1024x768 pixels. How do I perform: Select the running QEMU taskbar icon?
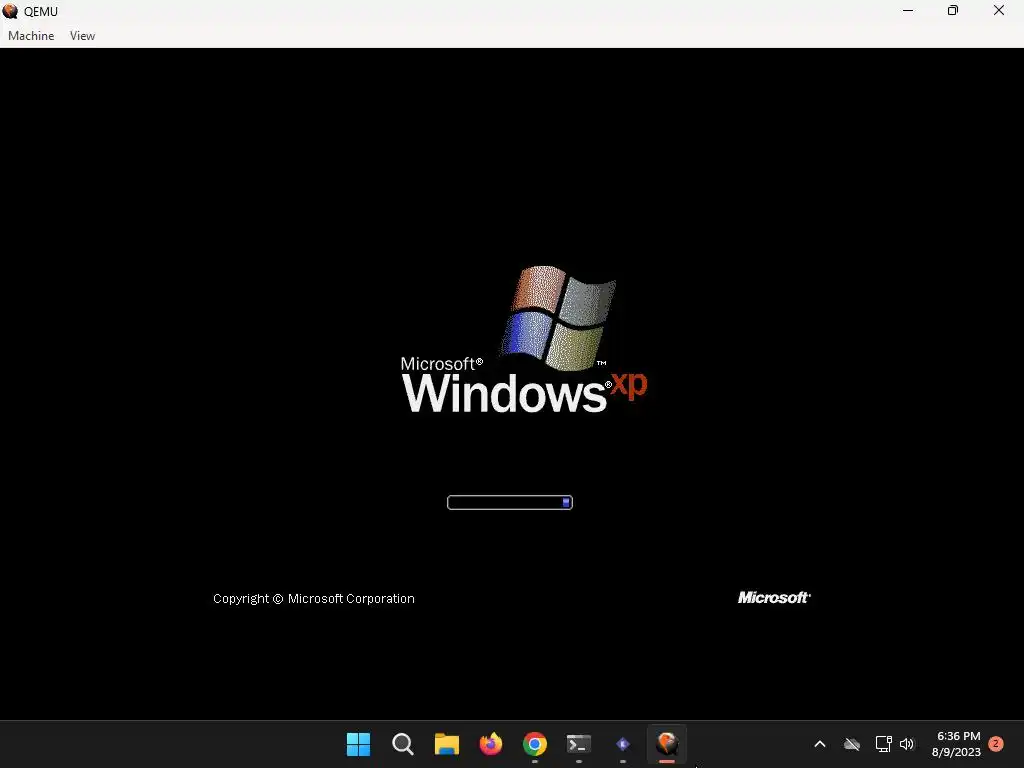667,744
